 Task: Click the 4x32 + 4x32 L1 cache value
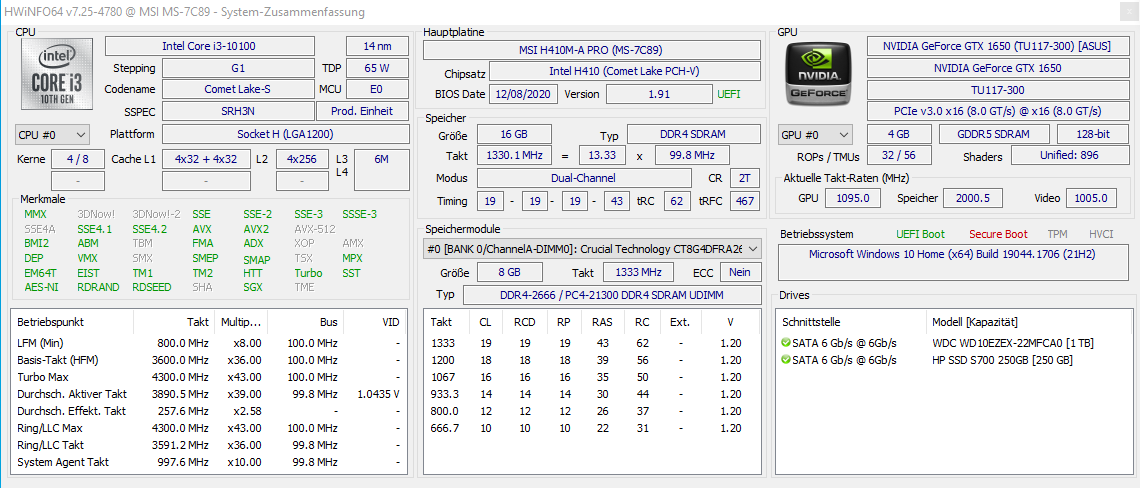click(x=206, y=159)
